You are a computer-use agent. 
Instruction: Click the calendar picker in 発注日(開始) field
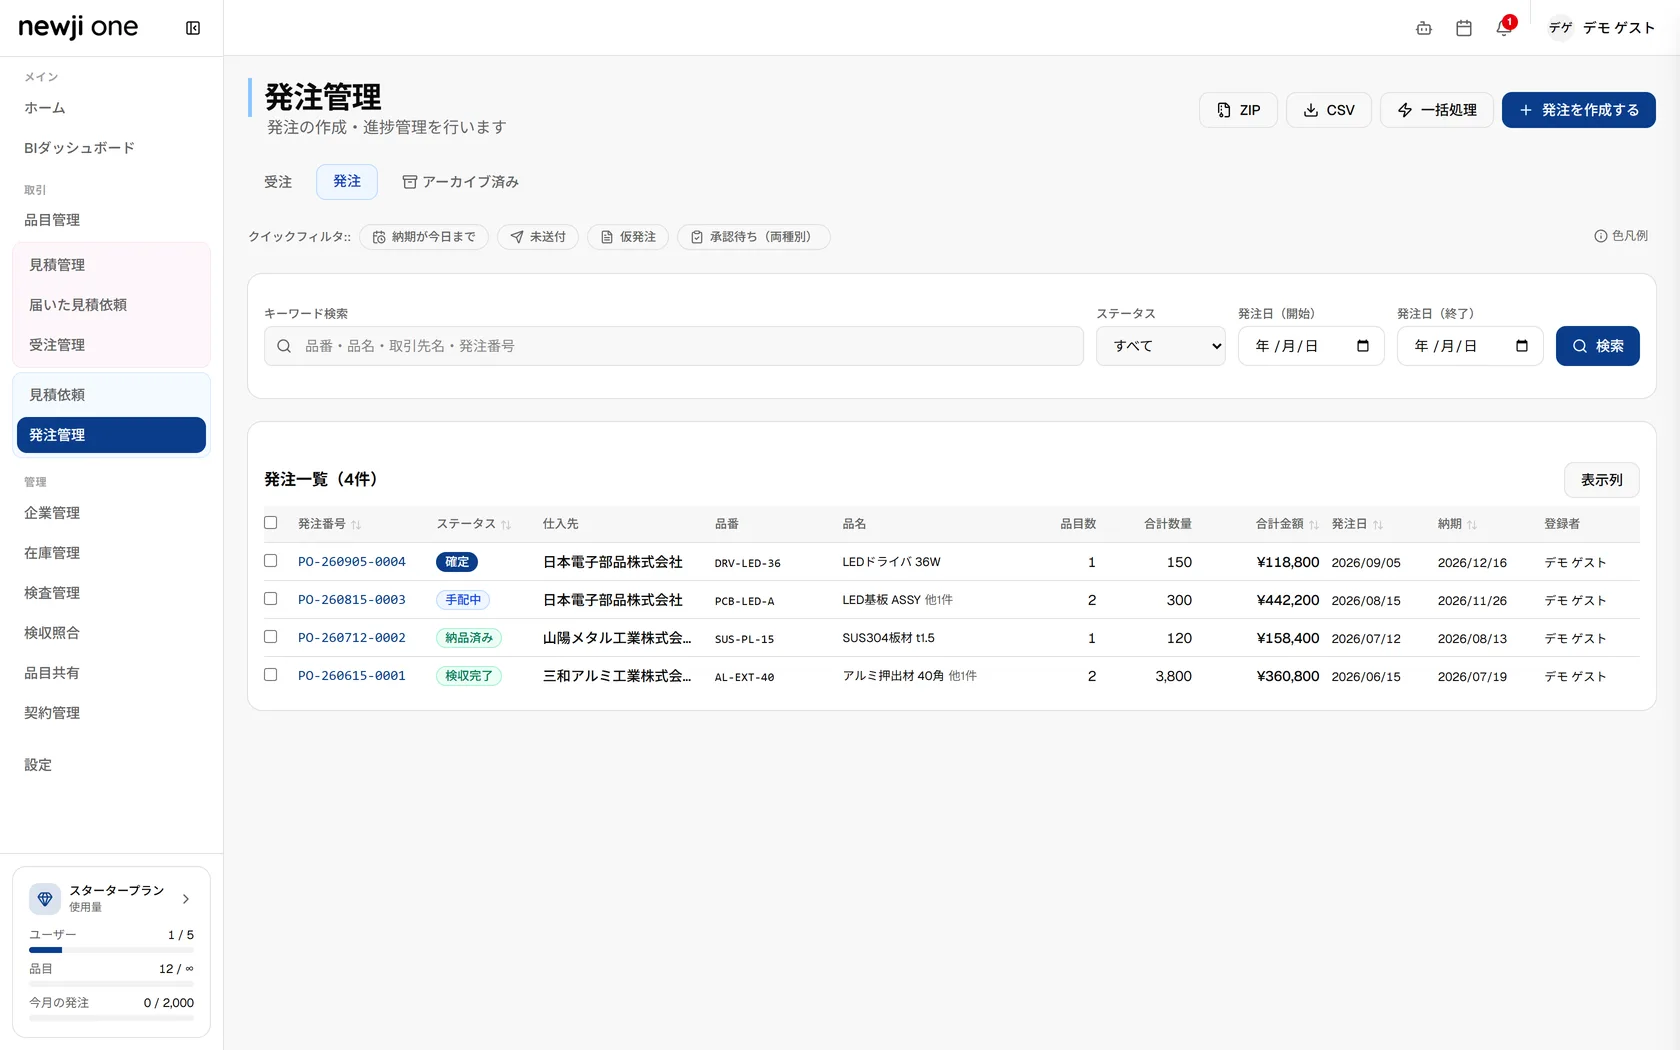(1362, 346)
